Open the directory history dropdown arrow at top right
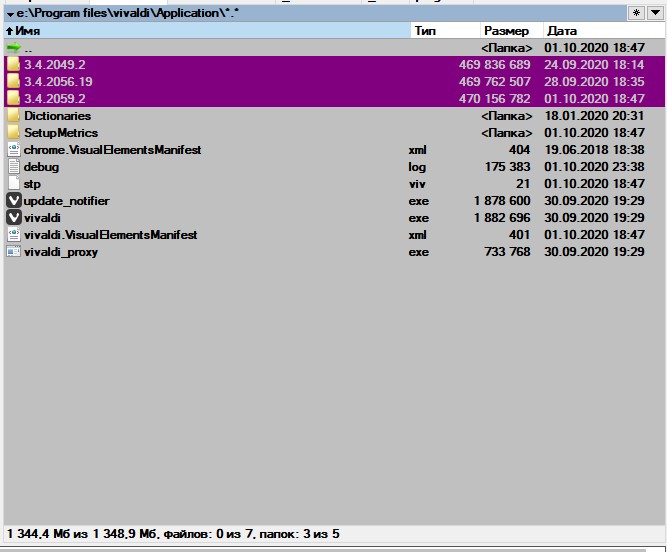 click(x=655, y=13)
